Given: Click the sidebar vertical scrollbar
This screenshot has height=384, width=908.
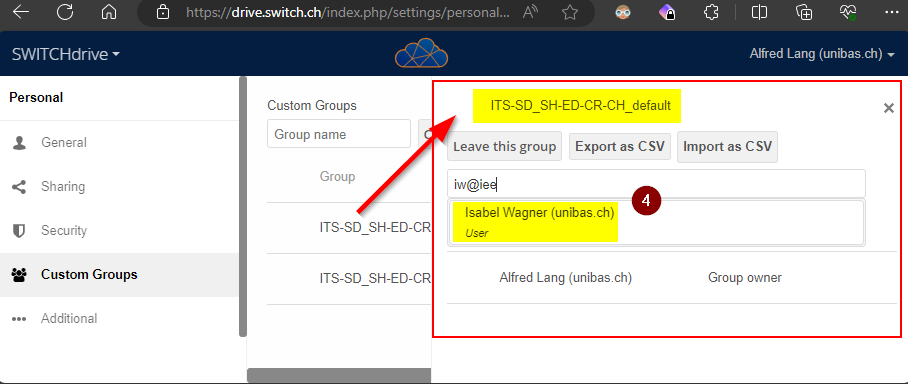Looking at the screenshot, I should coord(243,207).
